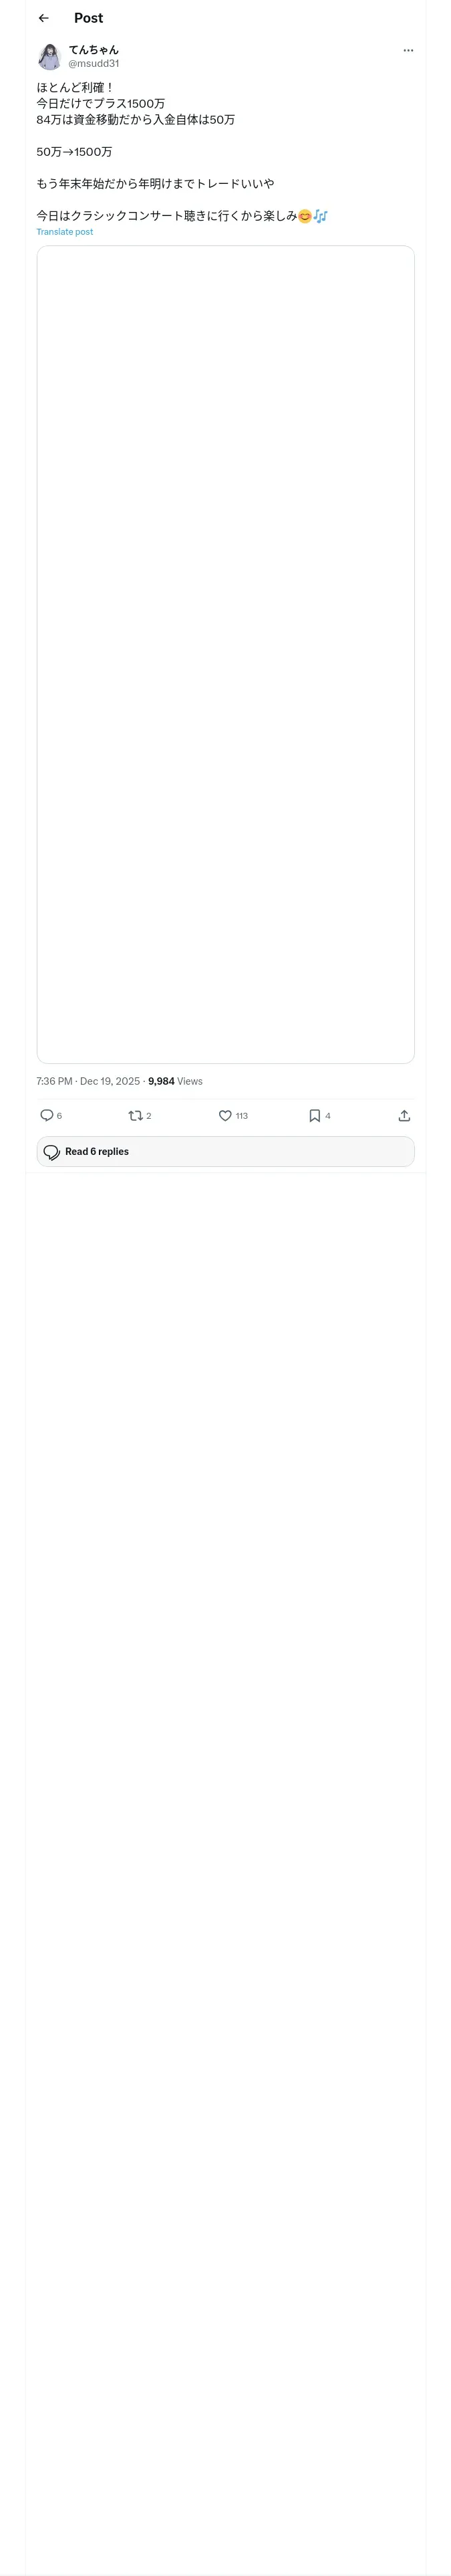Viewport: 451px width, 2576px height.
Task: Click Translate post
Action: pos(64,232)
